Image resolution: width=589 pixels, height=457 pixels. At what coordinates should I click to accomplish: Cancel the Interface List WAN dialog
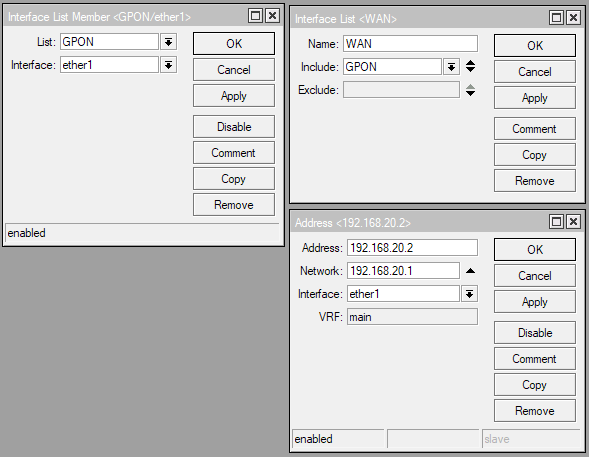(535, 72)
